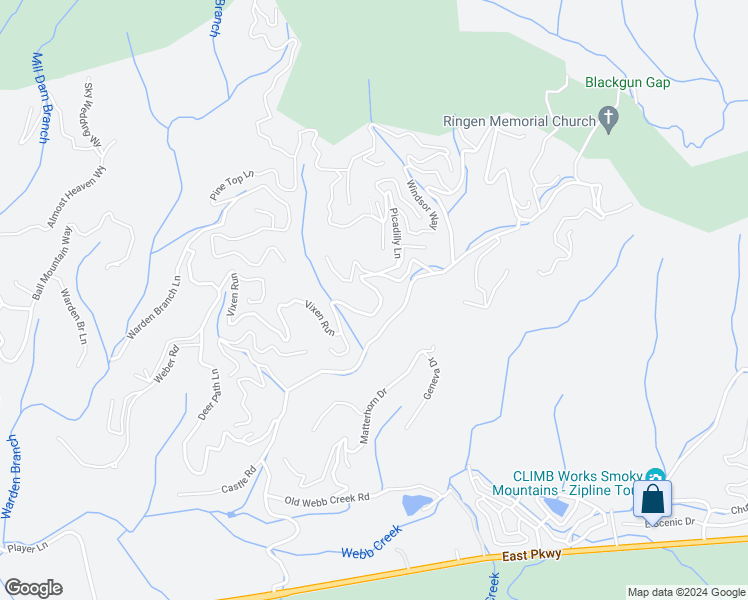Select the Warden Branch Ln label

point(154,307)
